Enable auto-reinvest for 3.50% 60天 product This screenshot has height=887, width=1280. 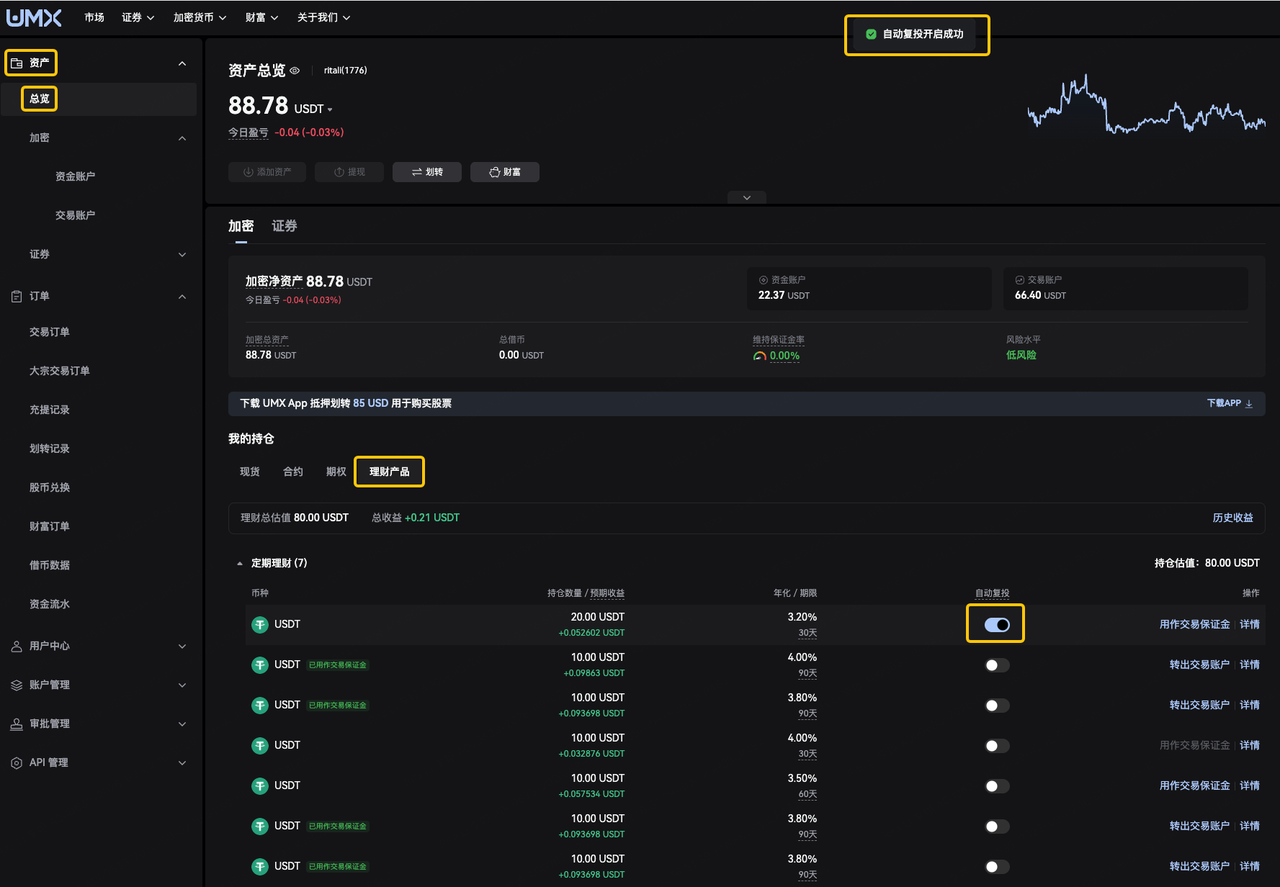(x=997, y=786)
